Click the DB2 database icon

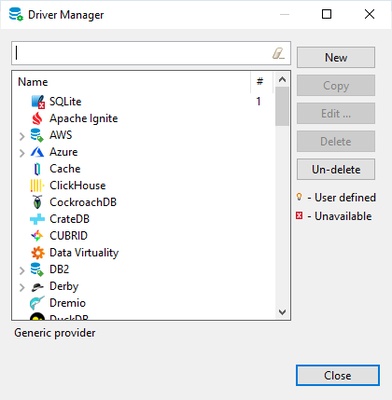(37, 269)
